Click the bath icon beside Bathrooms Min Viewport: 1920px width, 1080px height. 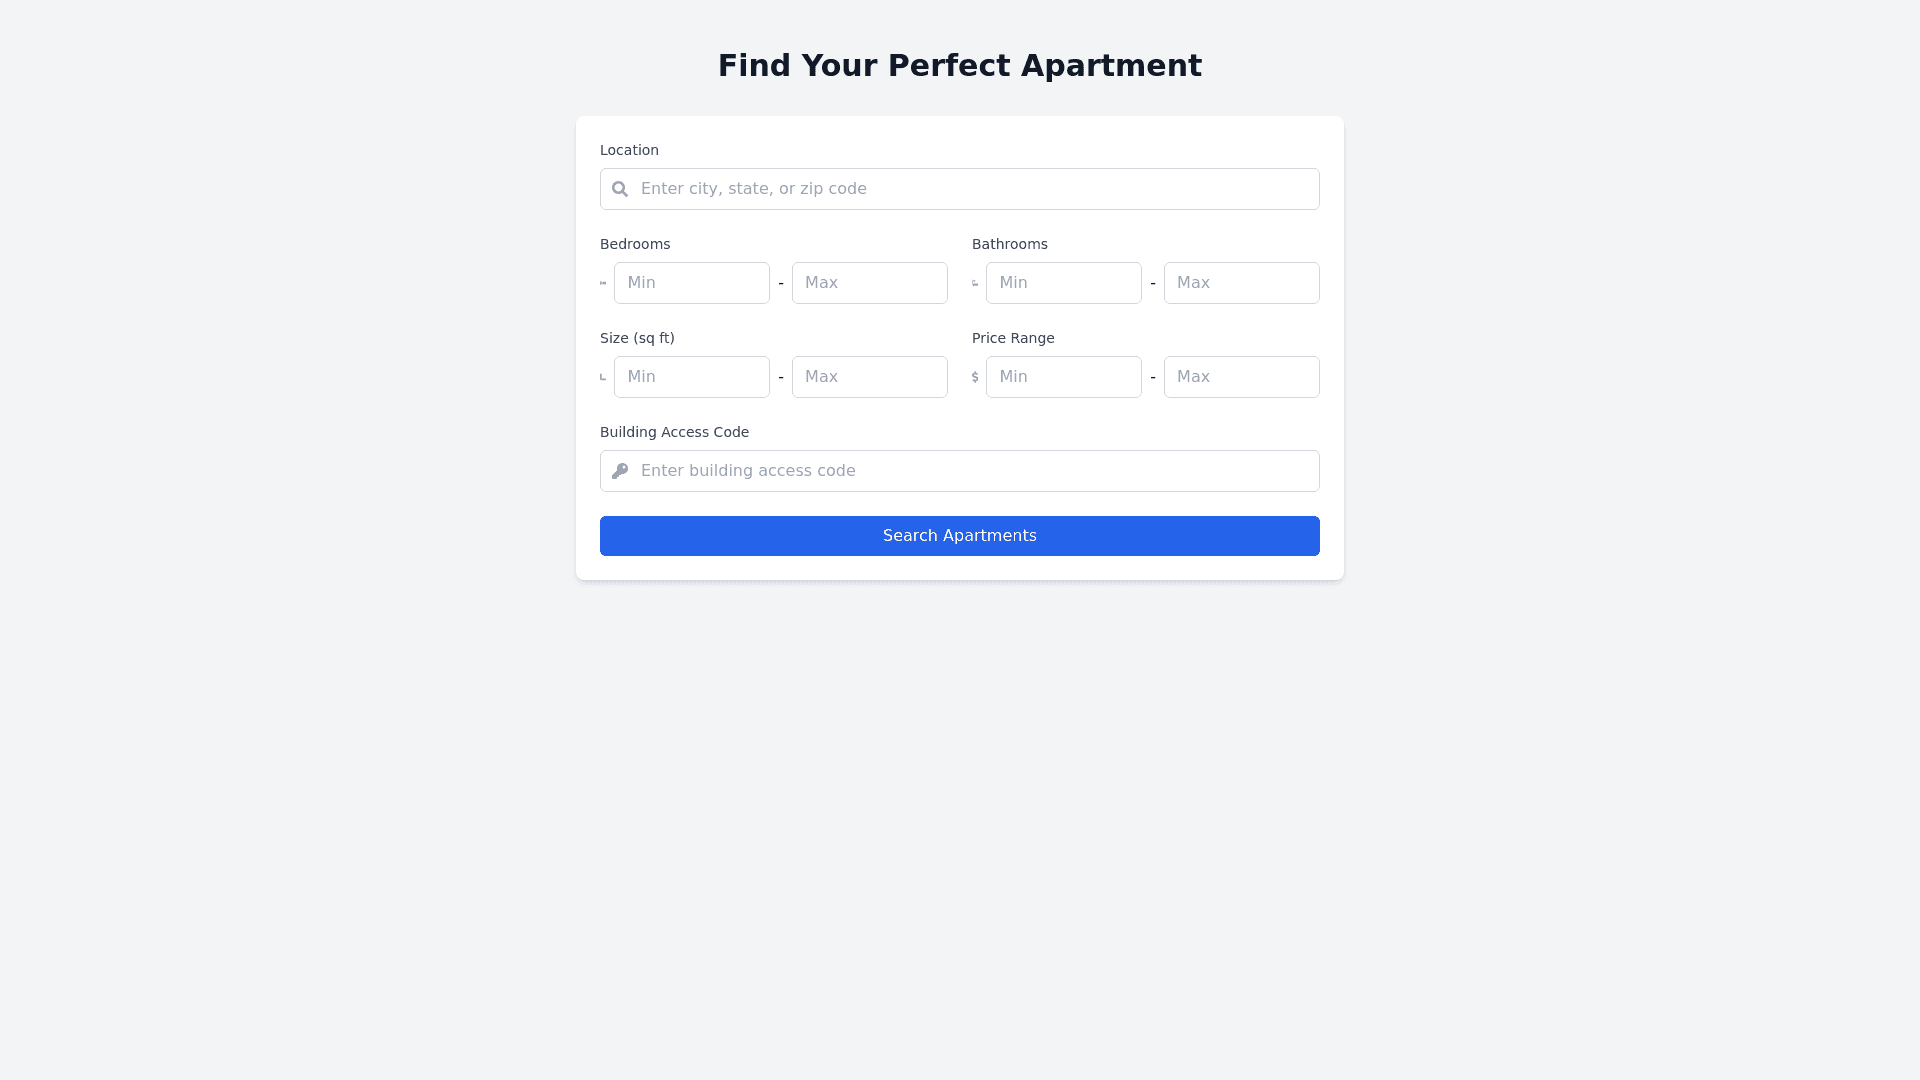tap(975, 283)
